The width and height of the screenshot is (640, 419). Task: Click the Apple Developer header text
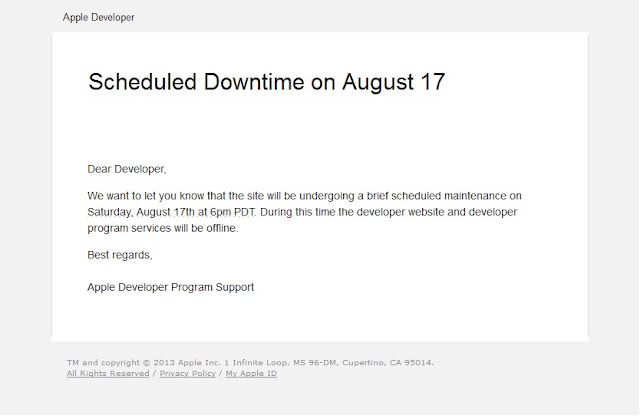[98, 18]
